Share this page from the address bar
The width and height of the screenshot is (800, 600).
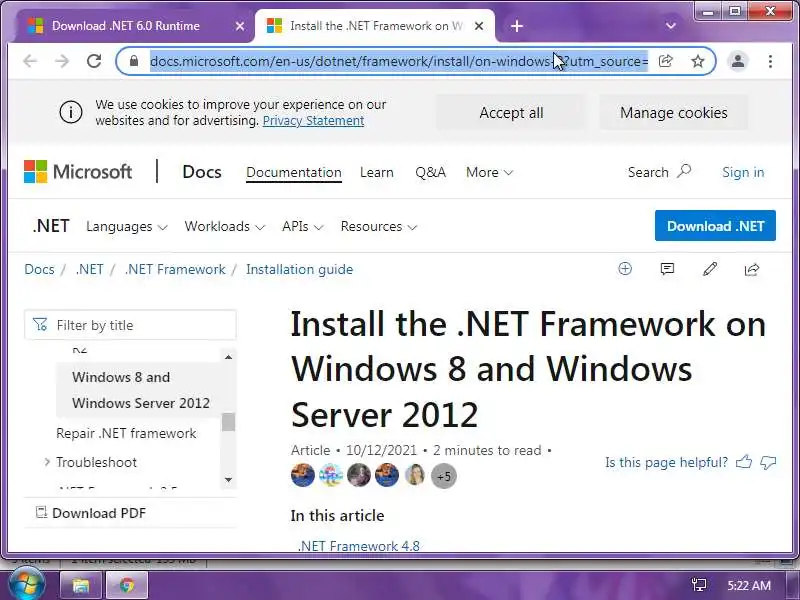click(666, 61)
